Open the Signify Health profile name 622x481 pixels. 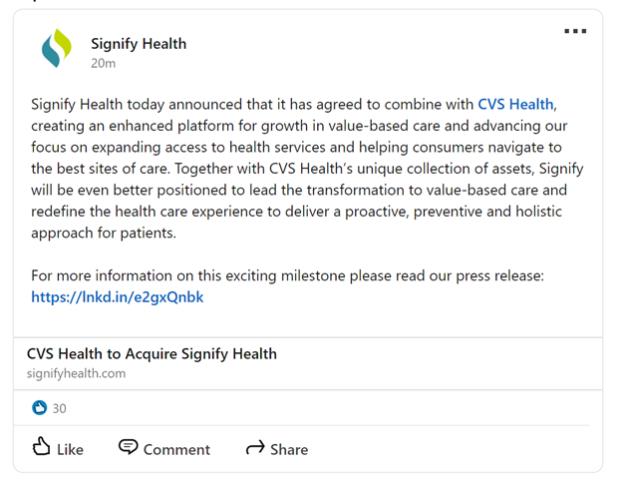[138, 43]
